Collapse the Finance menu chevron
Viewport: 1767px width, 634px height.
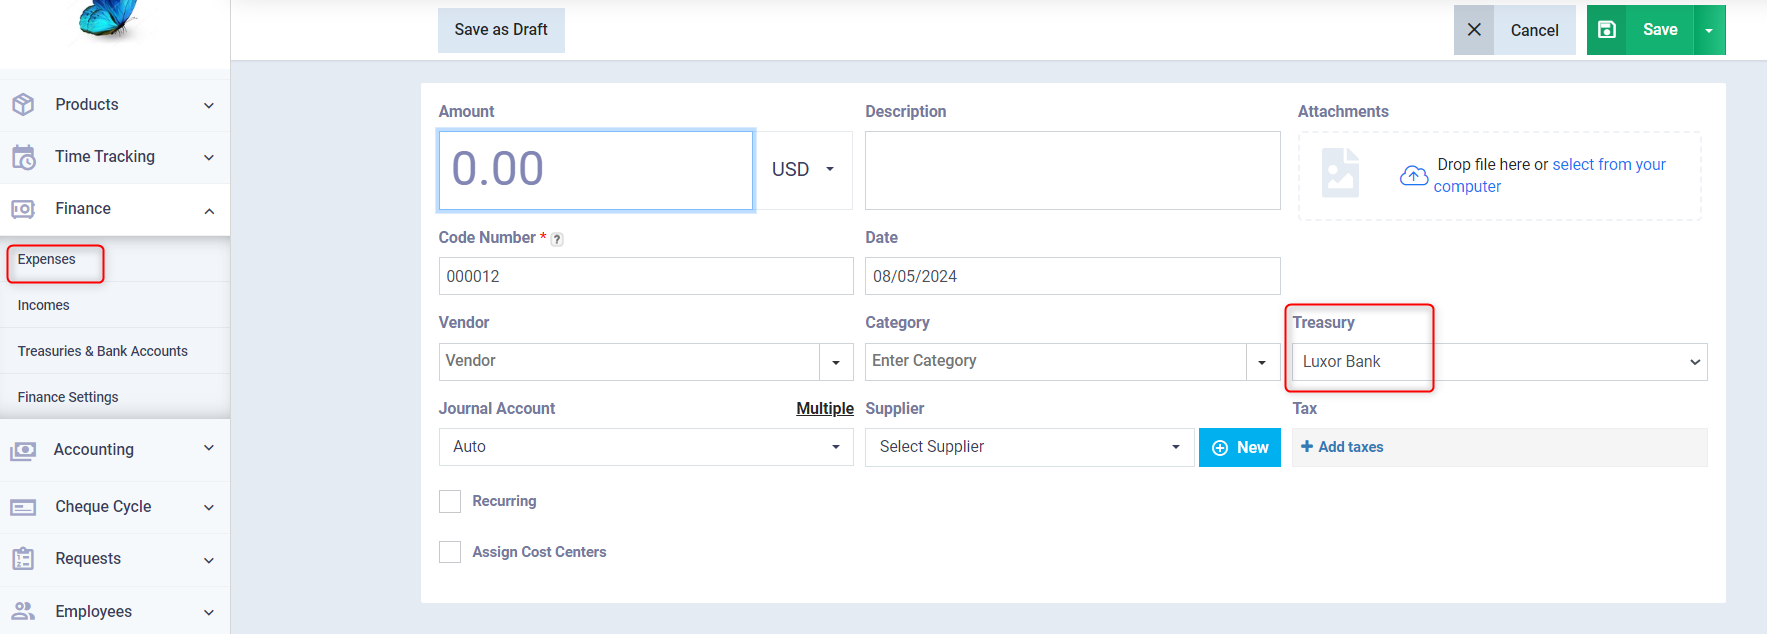[209, 210]
